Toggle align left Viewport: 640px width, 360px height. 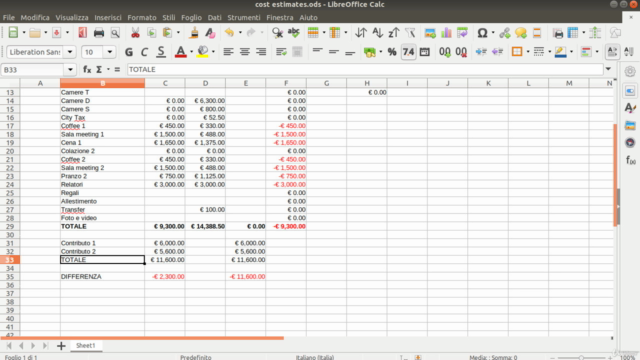coord(228,52)
